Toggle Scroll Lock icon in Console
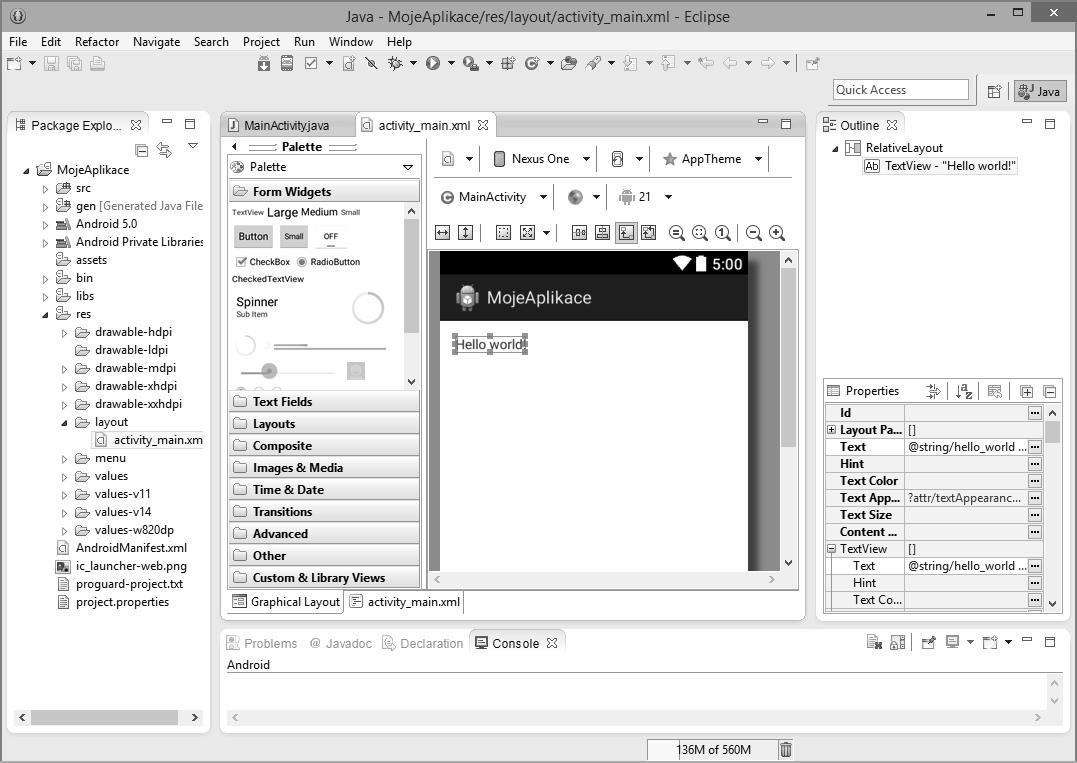The width and height of the screenshot is (1077, 763). (897, 643)
